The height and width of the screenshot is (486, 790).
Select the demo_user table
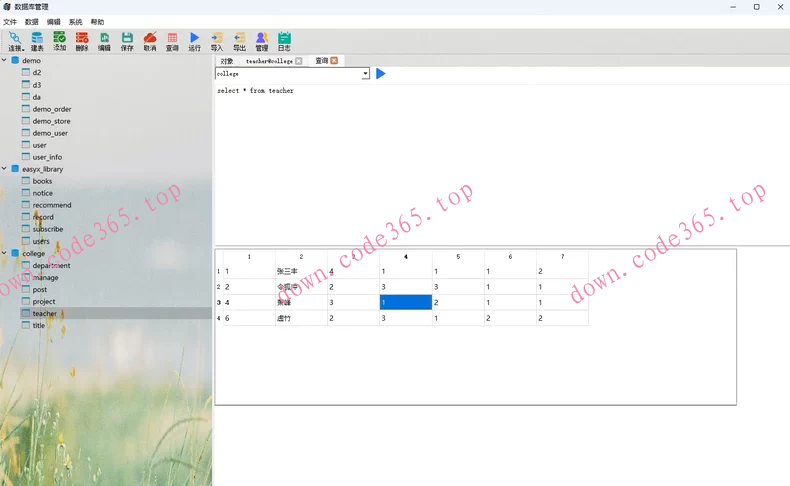click(50, 133)
